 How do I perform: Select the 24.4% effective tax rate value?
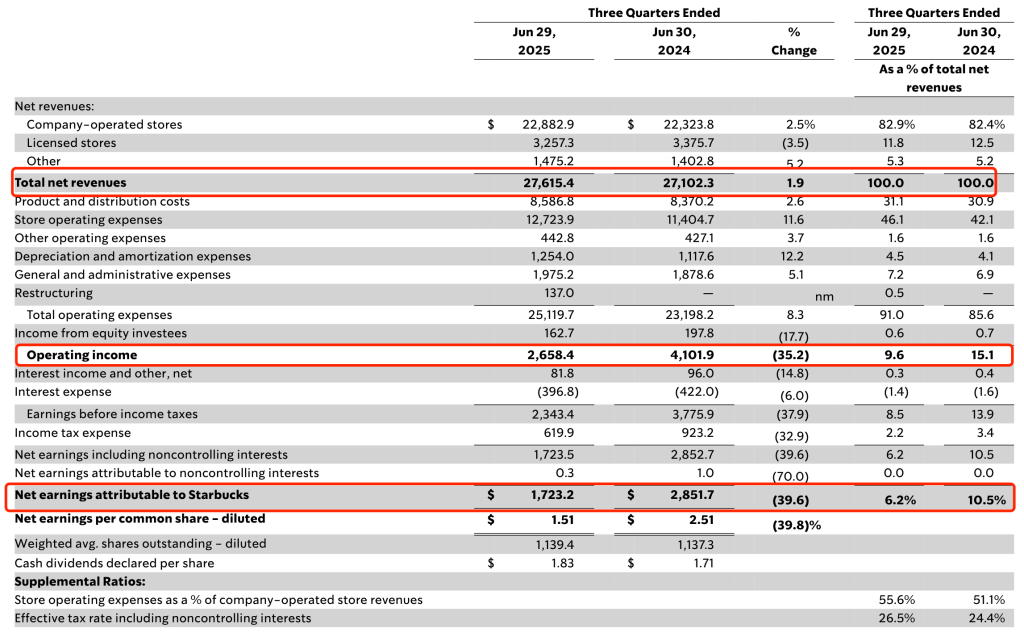pyautogui.click(x=987, y=618)
